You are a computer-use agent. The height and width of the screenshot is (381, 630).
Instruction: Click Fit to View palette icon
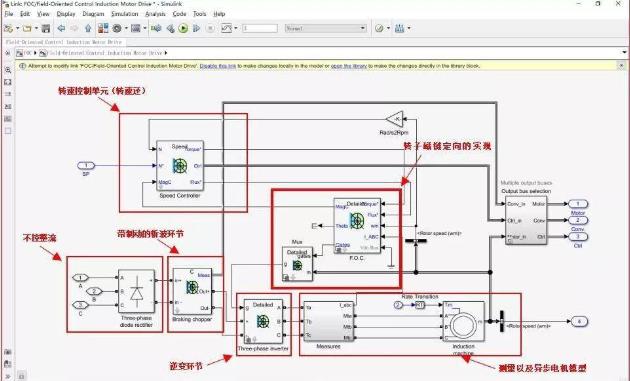tap(8, 82)
